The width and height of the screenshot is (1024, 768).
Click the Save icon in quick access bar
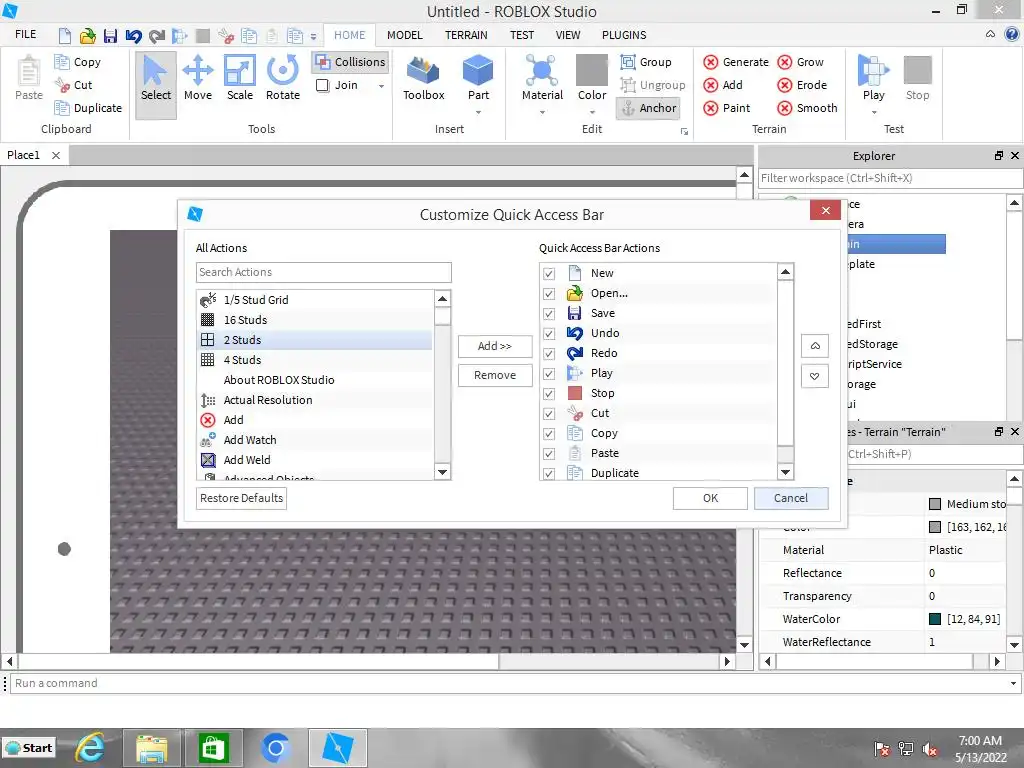point(110,35)
